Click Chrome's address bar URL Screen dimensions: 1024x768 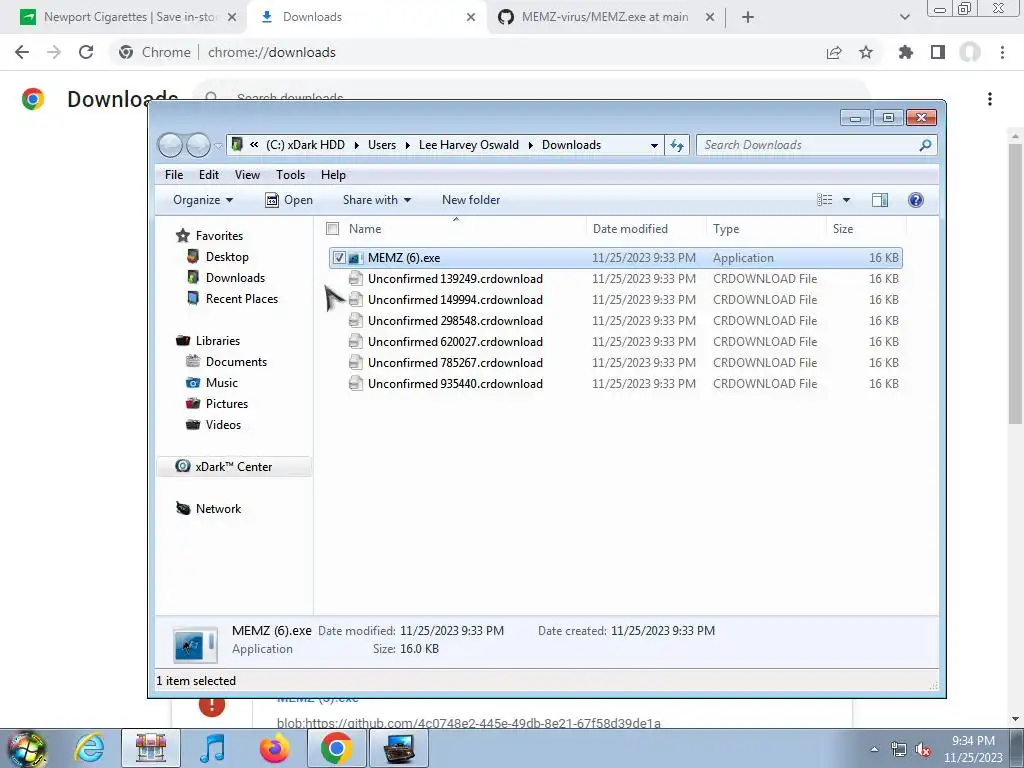(272, 52)
